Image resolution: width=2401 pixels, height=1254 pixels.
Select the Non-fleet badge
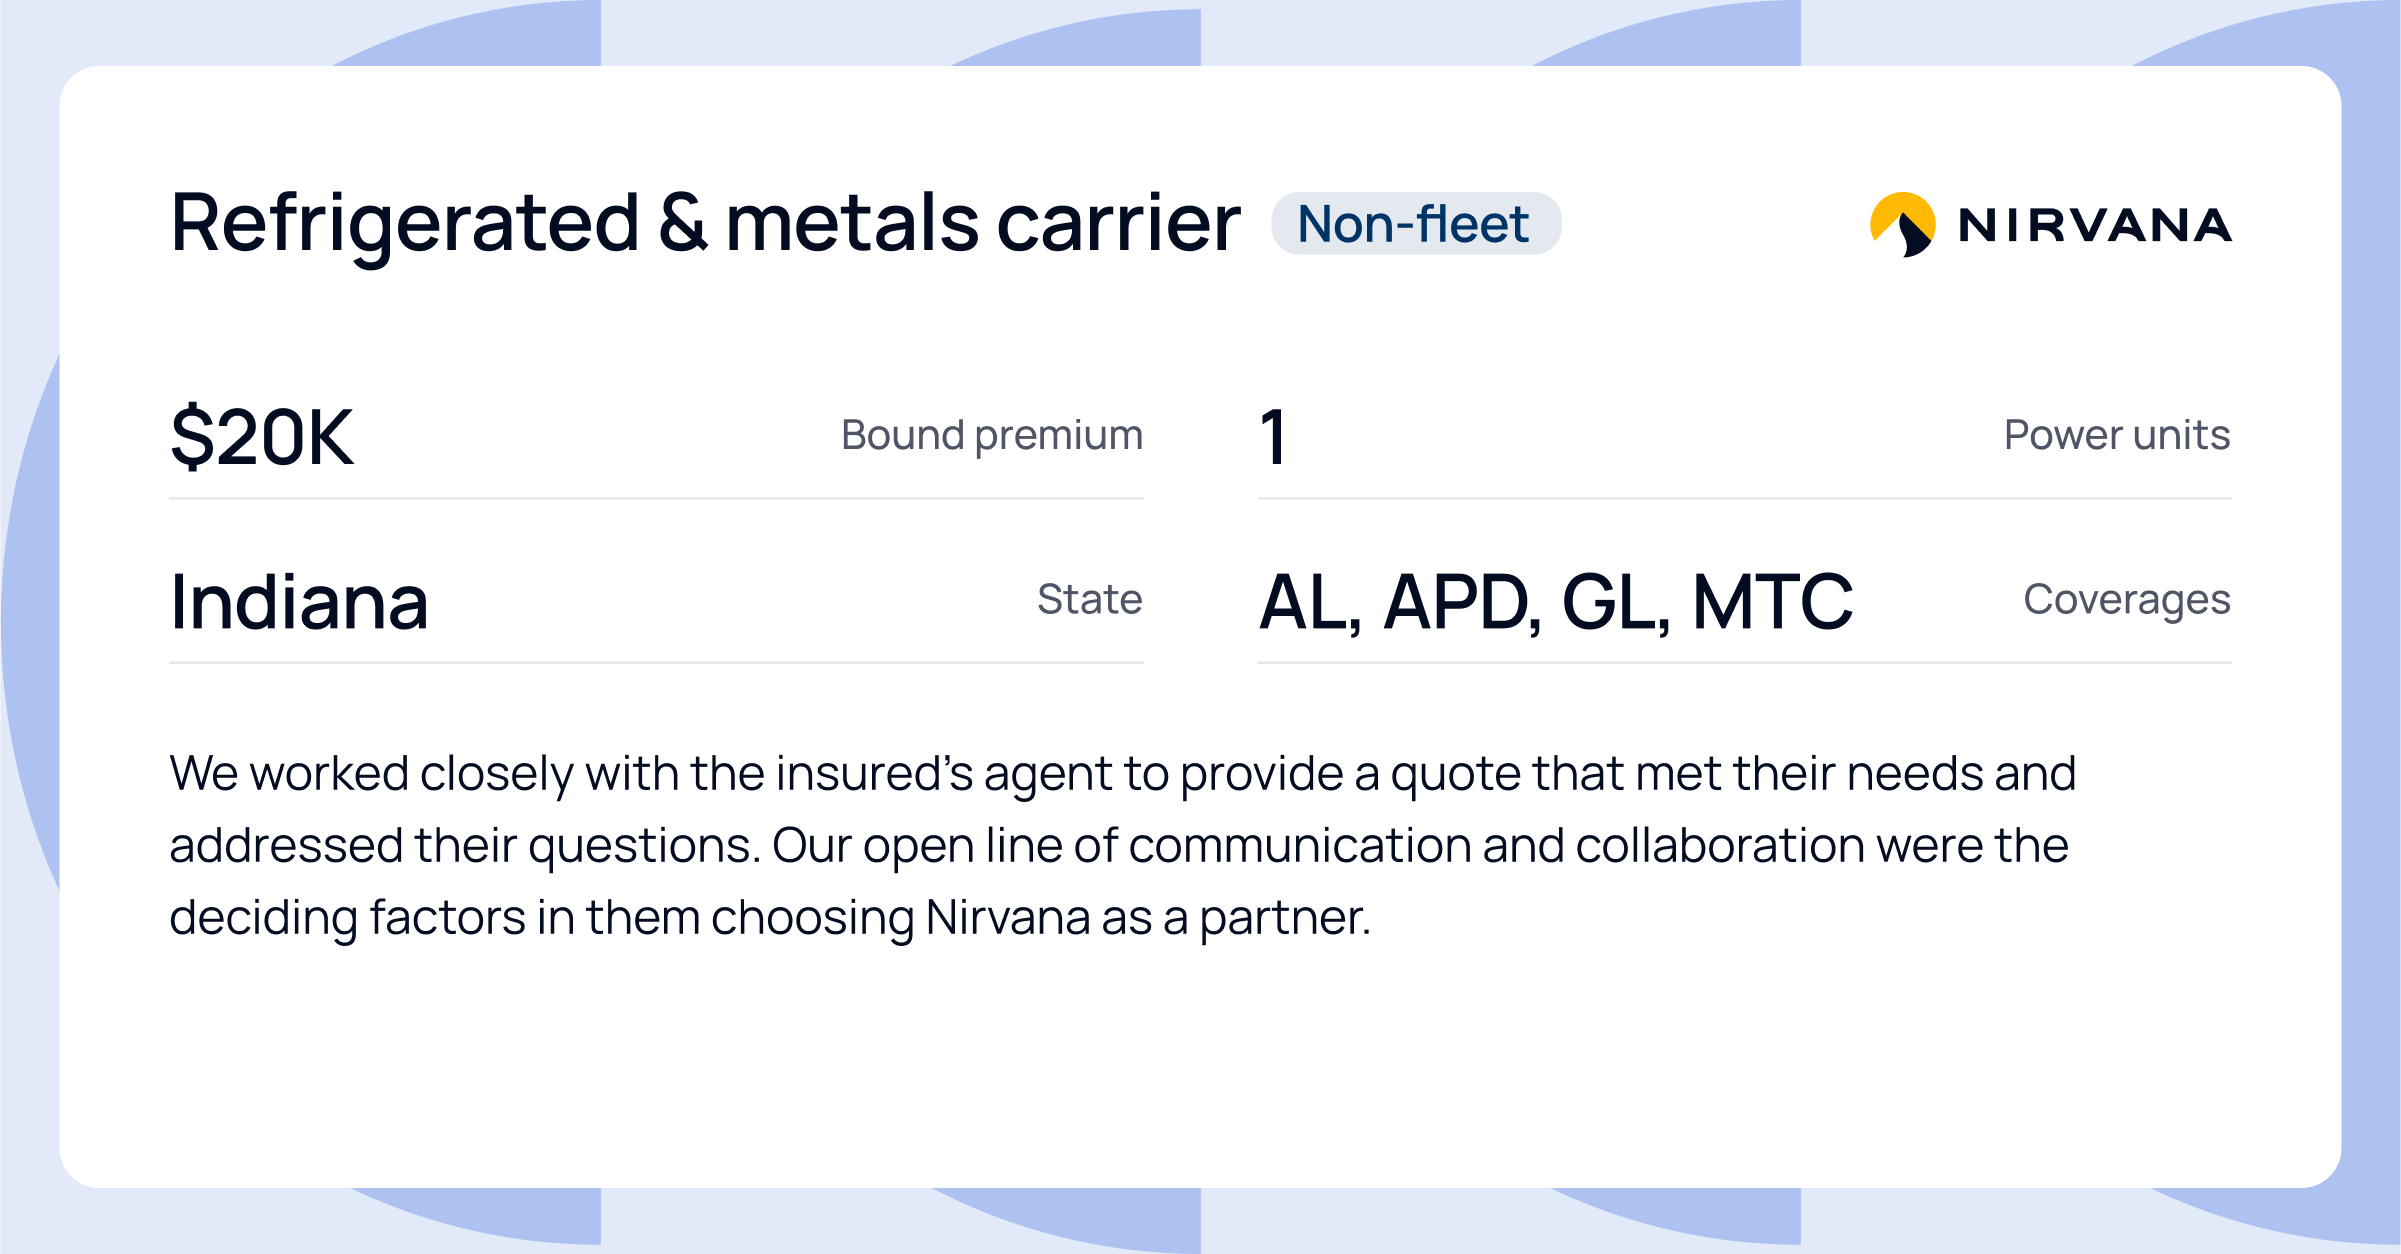coord(1414,224)
